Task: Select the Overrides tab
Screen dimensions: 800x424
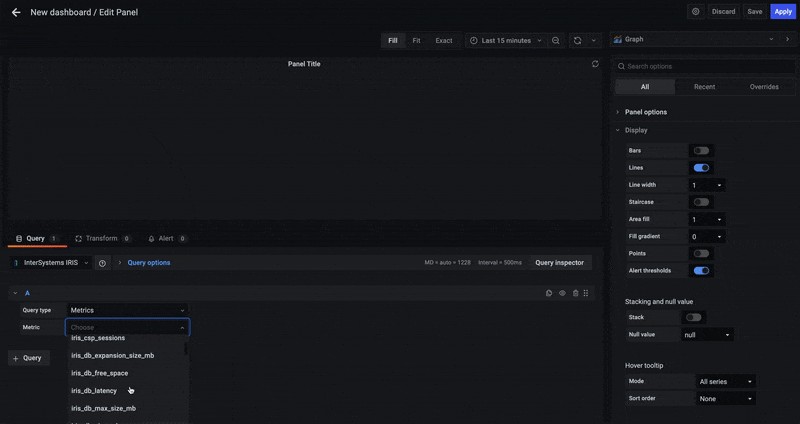Action: click(763, 87)
